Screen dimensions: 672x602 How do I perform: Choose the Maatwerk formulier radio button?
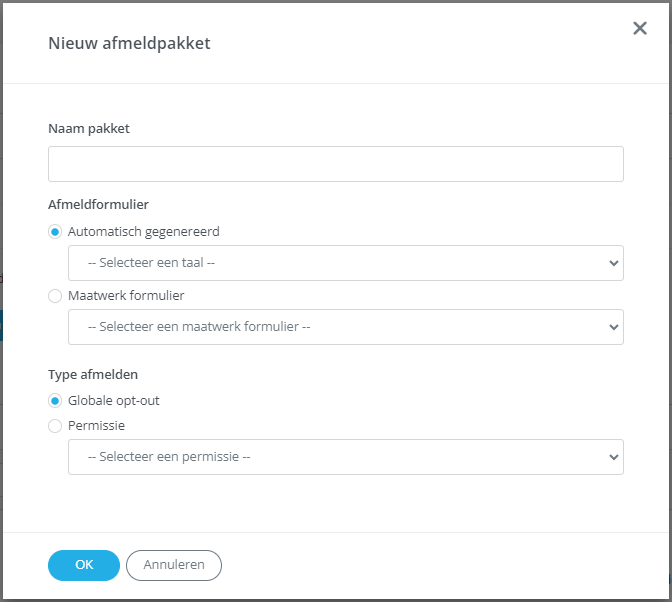[x=55, y=296]
